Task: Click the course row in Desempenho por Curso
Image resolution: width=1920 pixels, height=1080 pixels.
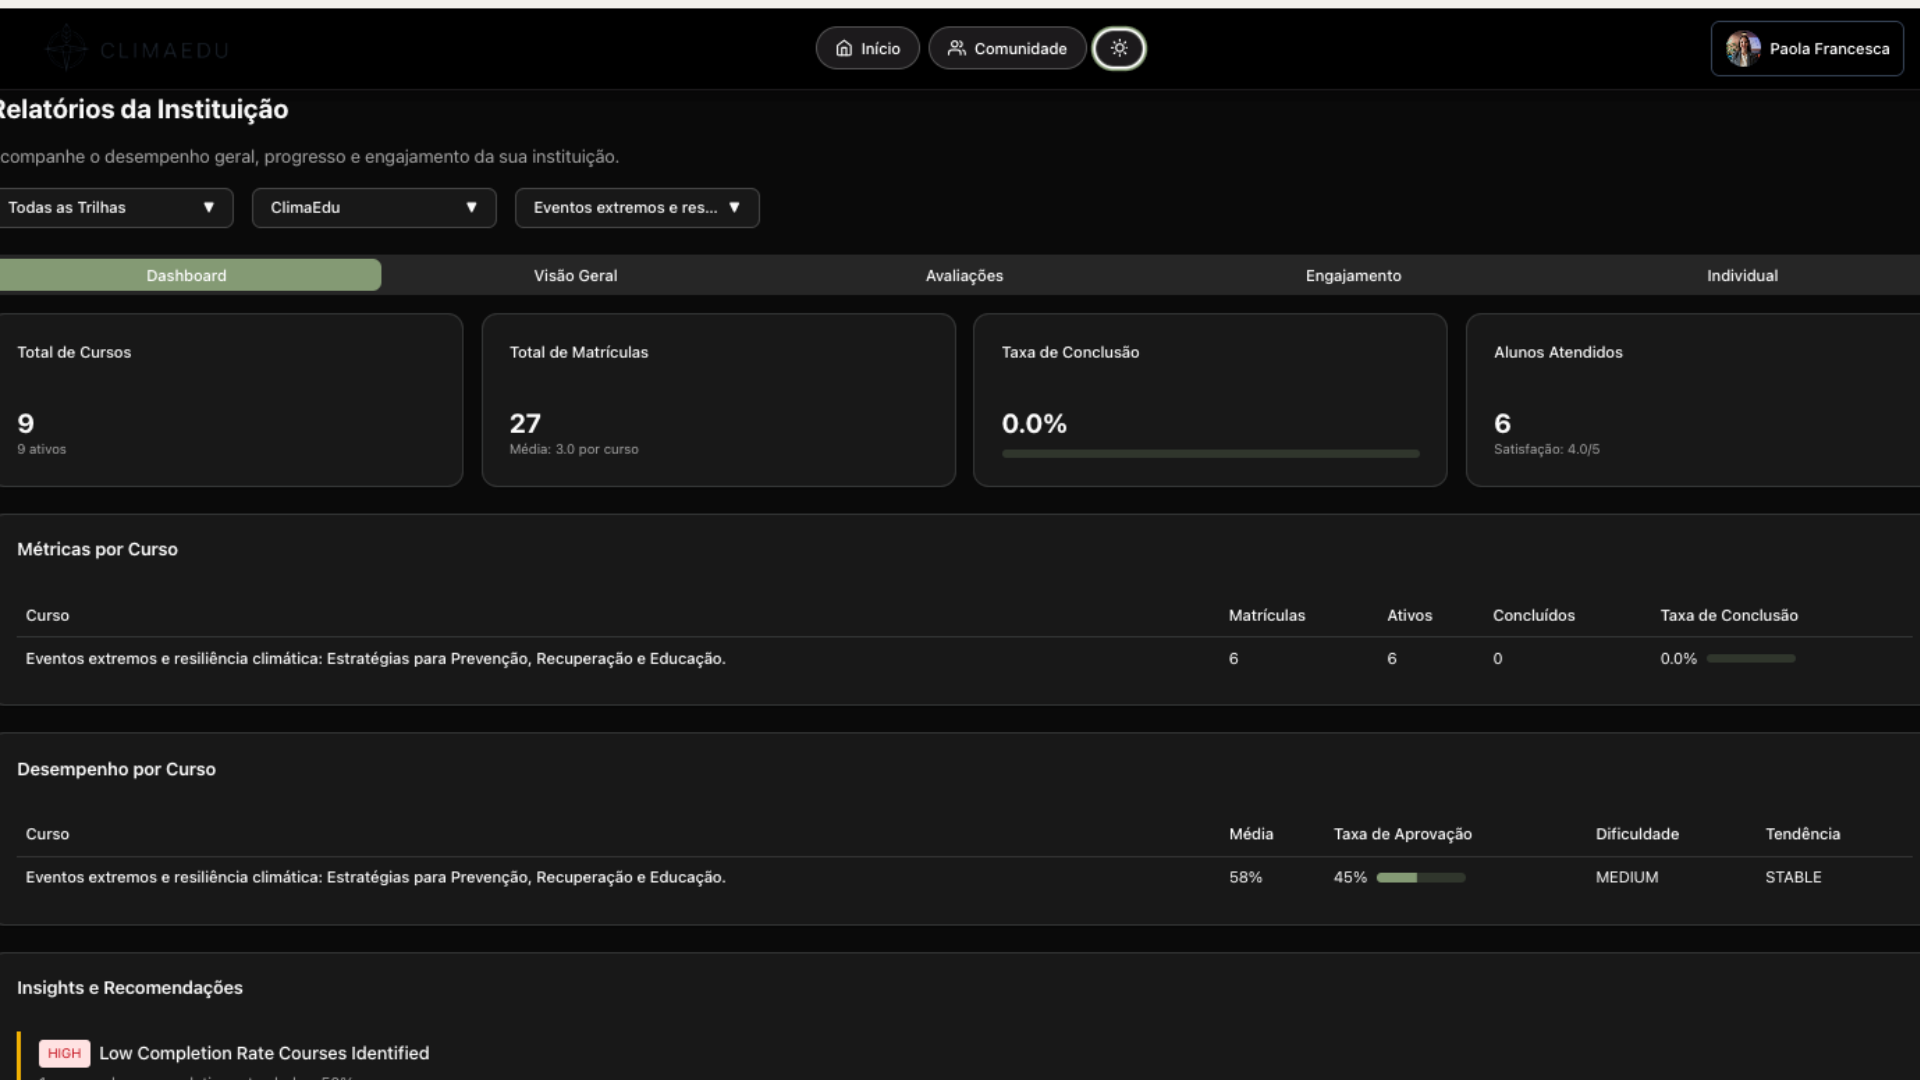Action: coord(964,877)
